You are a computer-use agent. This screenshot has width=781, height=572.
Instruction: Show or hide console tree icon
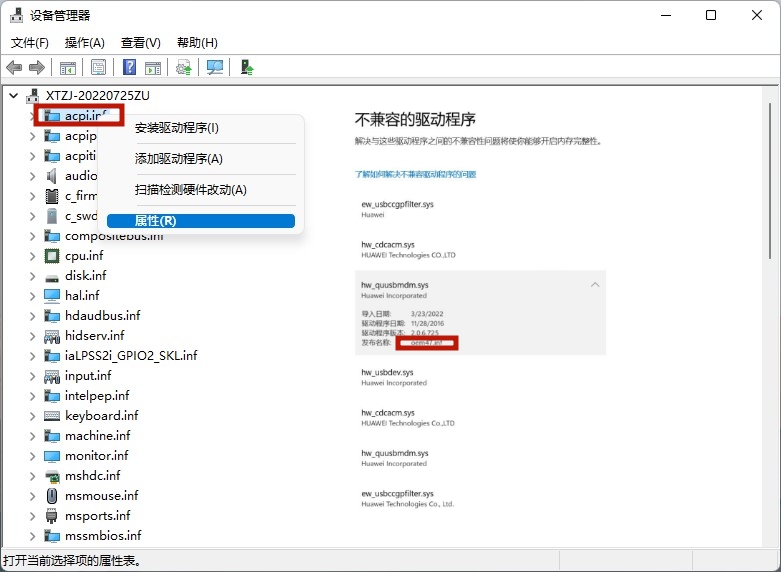click(x=68, y=67)
